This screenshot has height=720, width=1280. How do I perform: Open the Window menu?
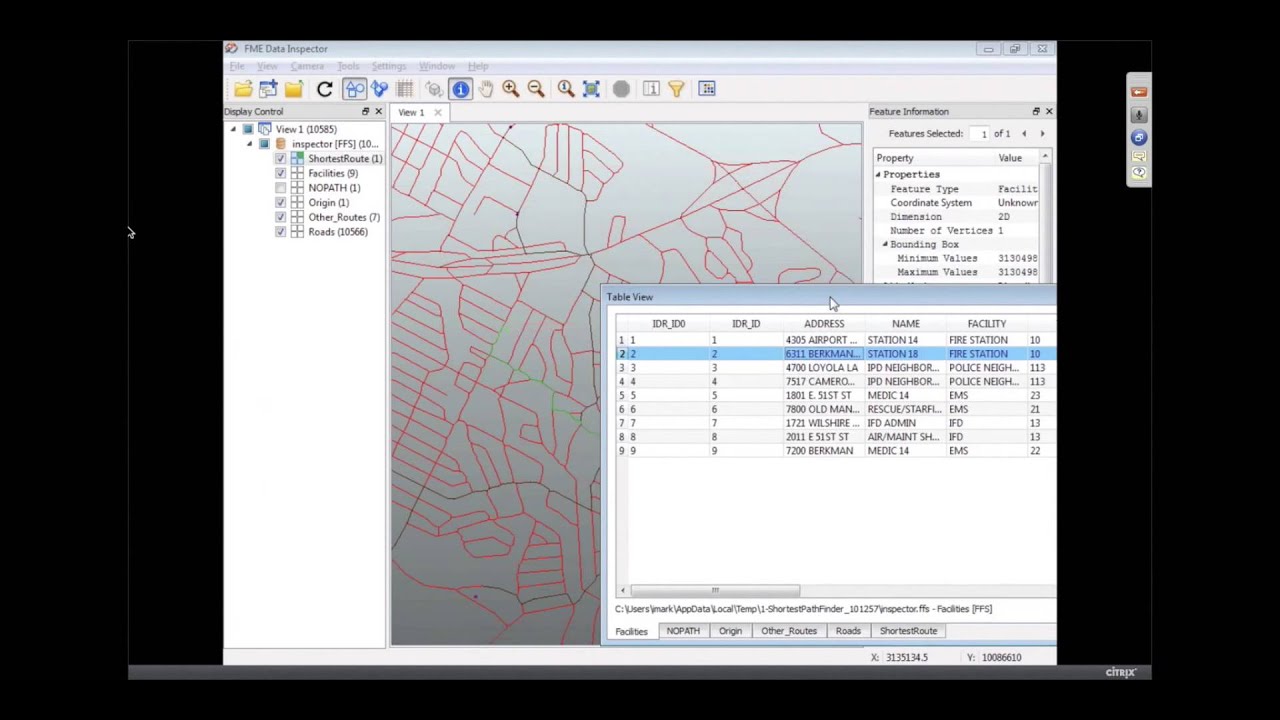tap(437, 66)
